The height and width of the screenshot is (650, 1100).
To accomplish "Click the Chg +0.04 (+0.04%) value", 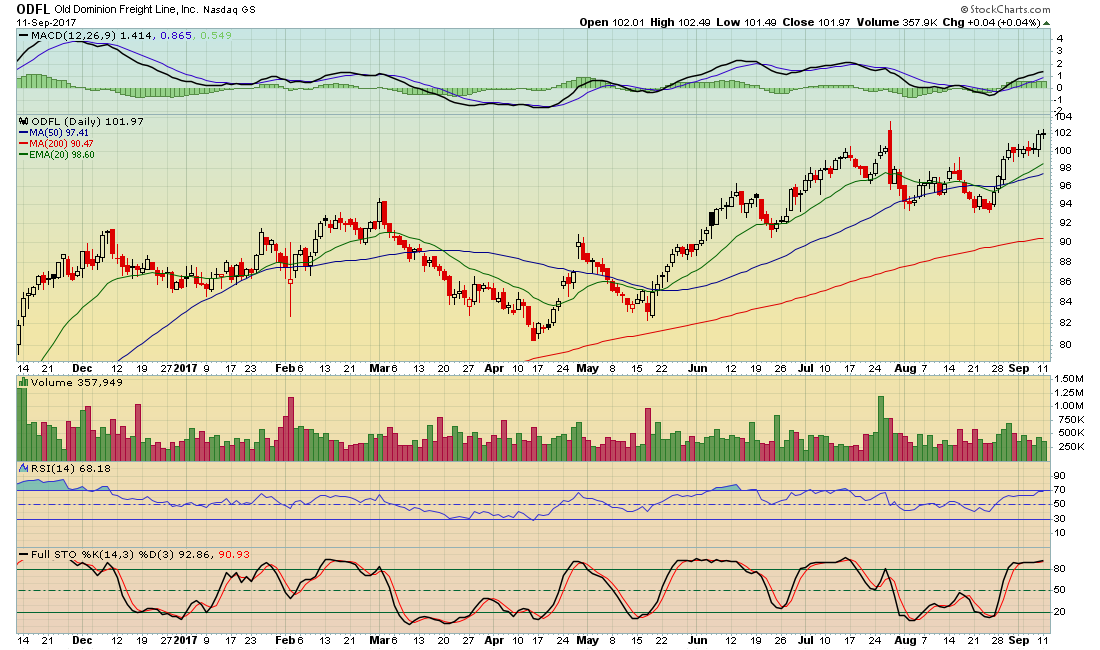I will (x=992, y=22).
